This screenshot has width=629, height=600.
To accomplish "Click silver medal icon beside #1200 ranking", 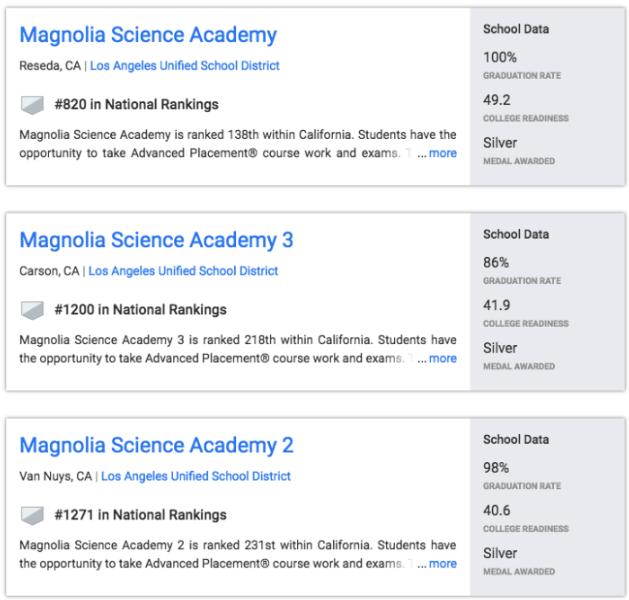I will tap(33, 309).
